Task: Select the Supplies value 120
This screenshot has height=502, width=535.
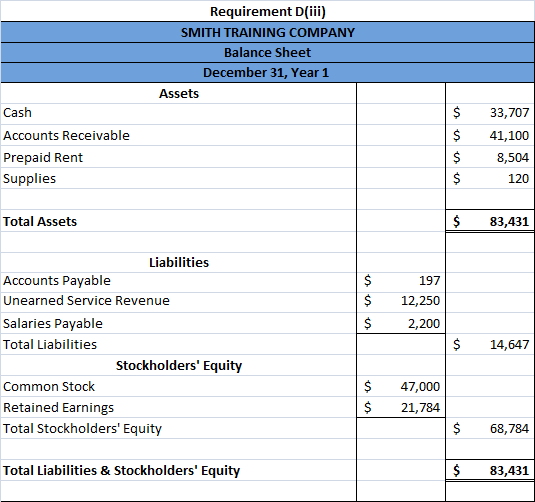Action: point(518,178)
